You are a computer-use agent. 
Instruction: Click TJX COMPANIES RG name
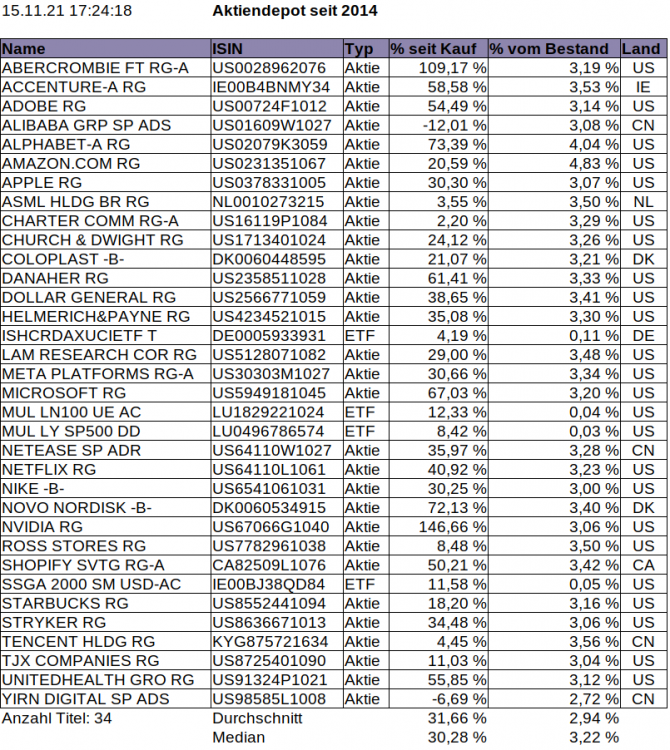[x=105, y=661]
